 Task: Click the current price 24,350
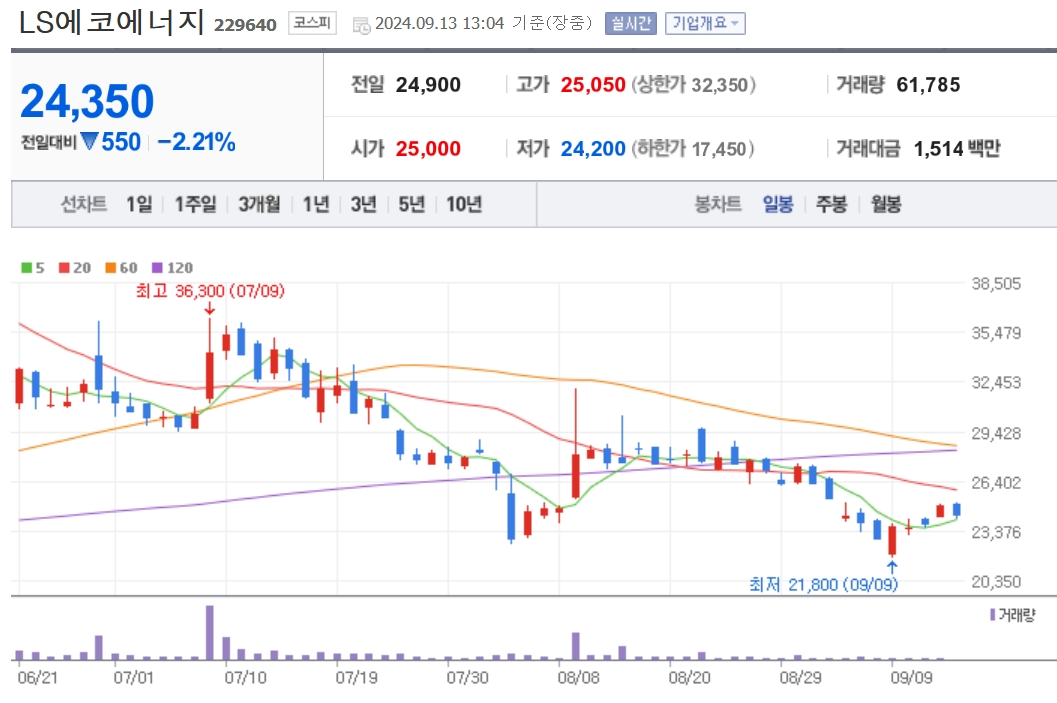pos(87,101)
